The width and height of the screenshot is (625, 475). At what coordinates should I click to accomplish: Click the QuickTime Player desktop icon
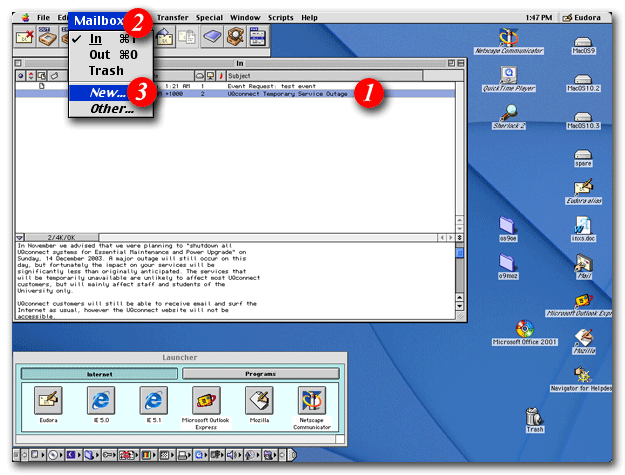[508, 76]
